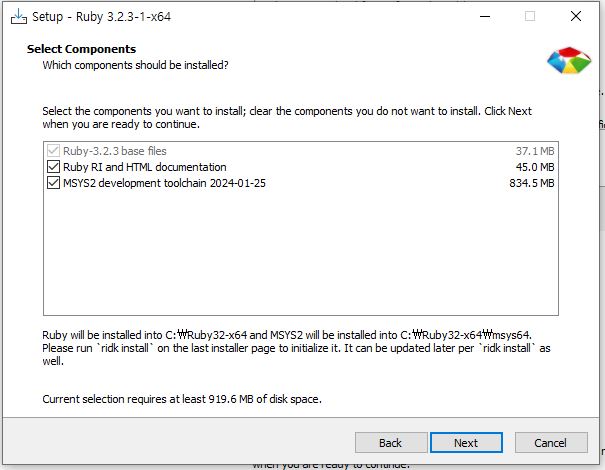Viewport: 605px width, 470px height.
Task: Close the Ruby setup window
Action: tap(576, 16)
